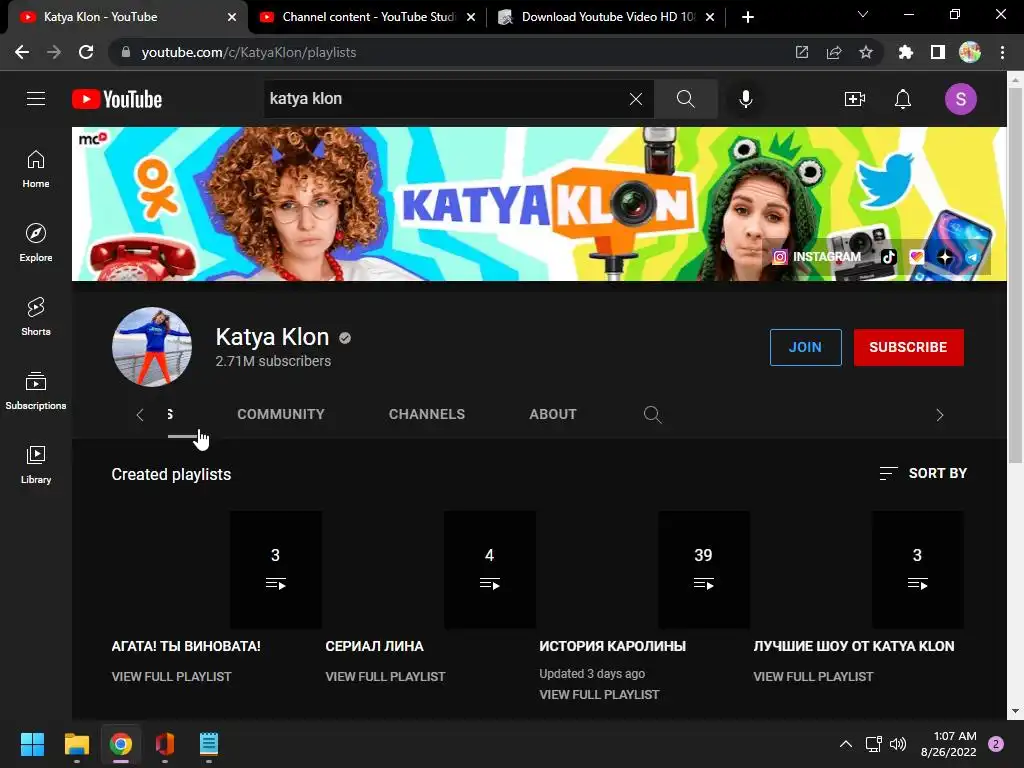1024x768 pixels.
Task: Reload the page in Chrome
Action: (x=86, y=52)
